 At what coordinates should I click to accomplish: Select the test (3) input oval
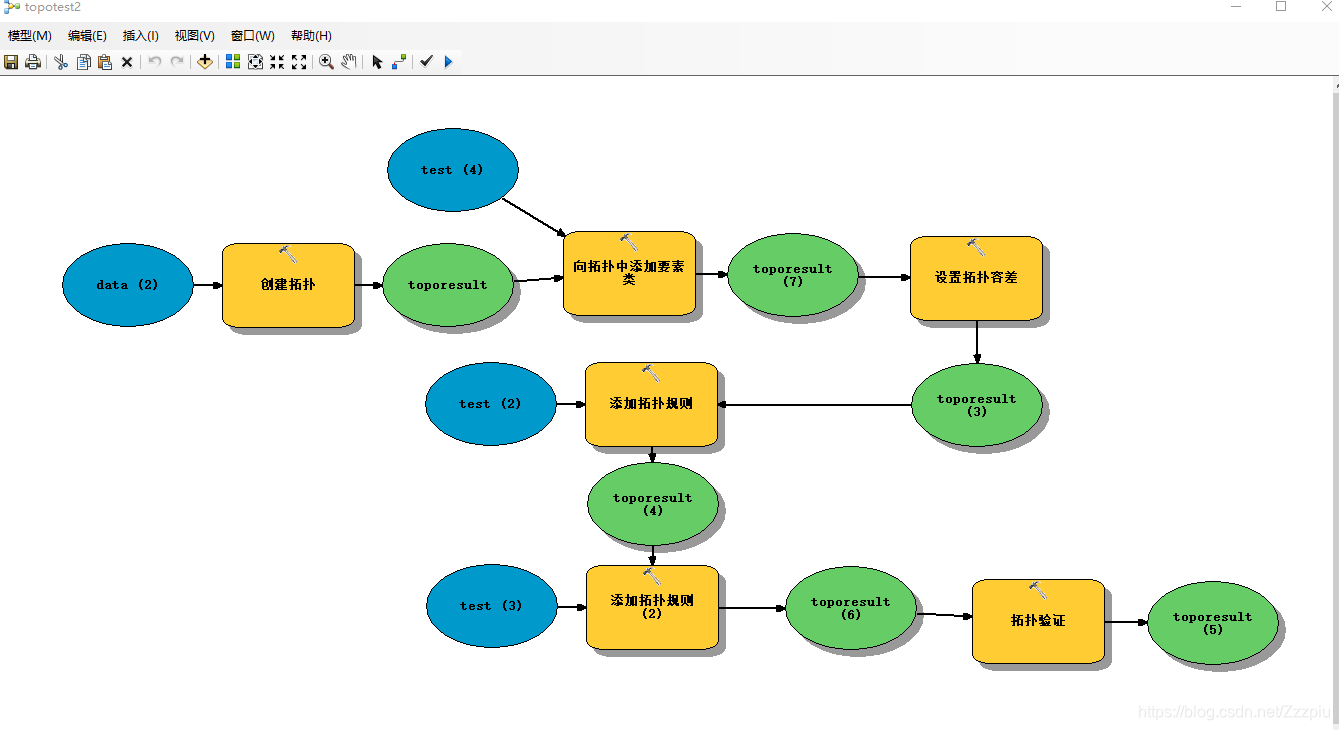[491, 606]
